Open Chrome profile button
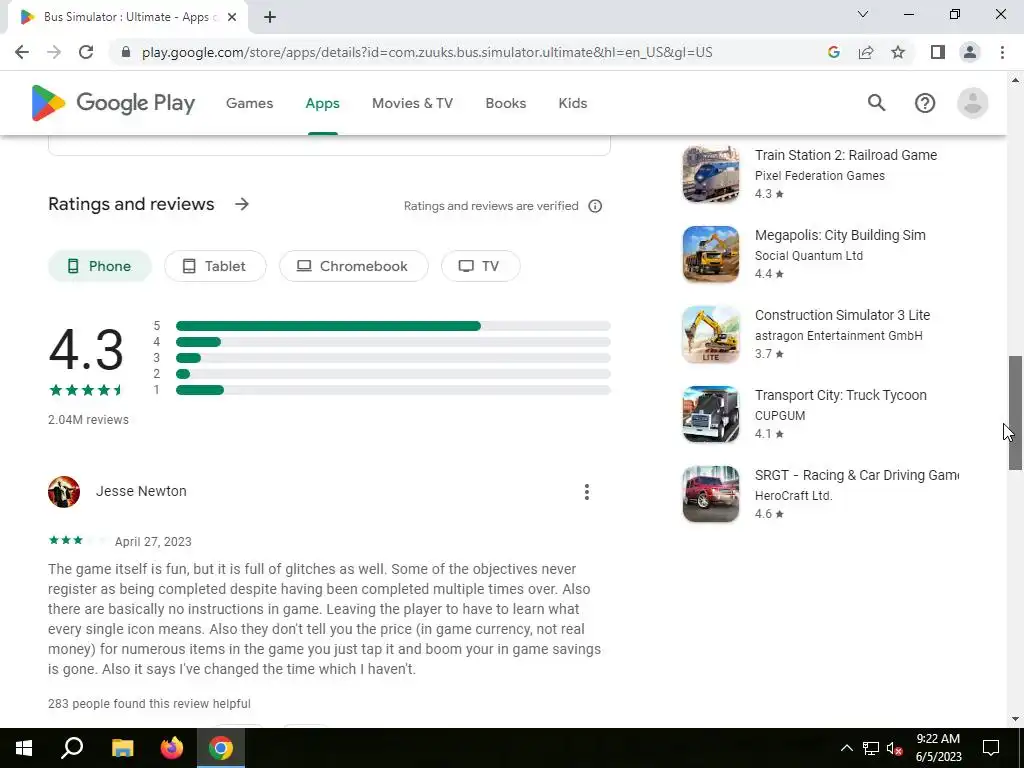Image resolution: width=1024 pixels, height=768 pixels. [x=970, y=52]
